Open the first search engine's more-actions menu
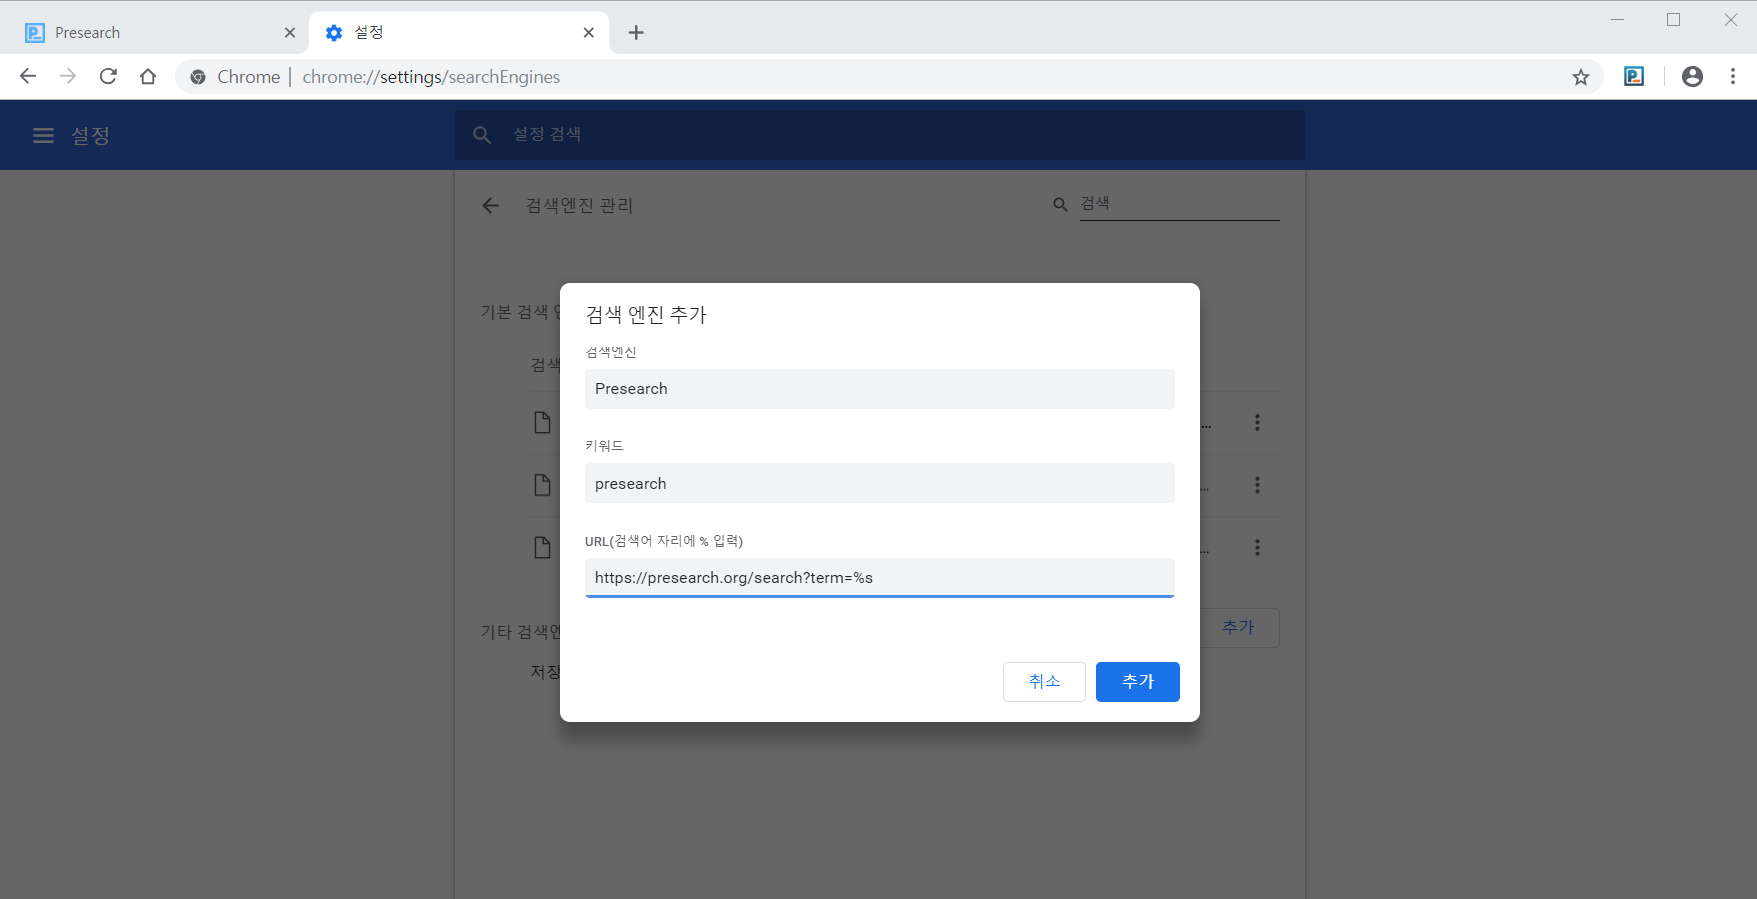The height and width of the screenshot is (899, 1757). [x=1257, y=423]
